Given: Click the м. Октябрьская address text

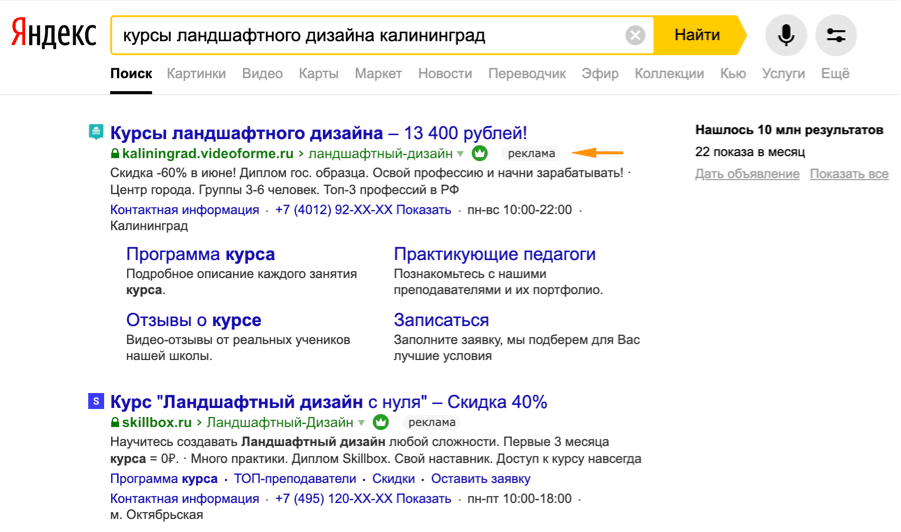Looking at the screenshot, I should pyautogui.click(x=156, y=515).
